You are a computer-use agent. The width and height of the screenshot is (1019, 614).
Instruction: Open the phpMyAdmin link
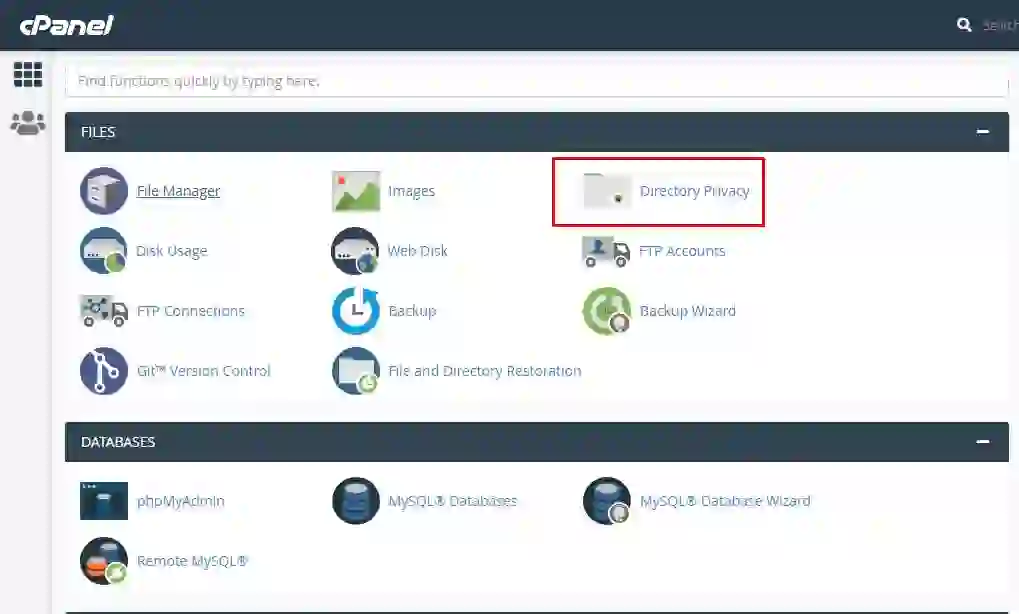181,501
